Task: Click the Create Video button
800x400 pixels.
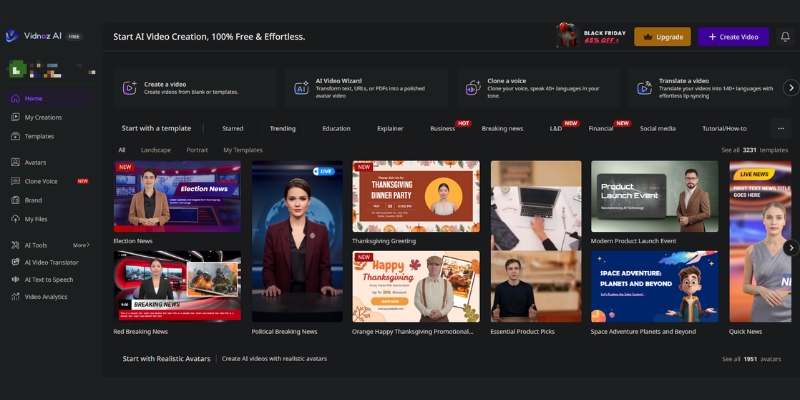Action: [733, 37]
